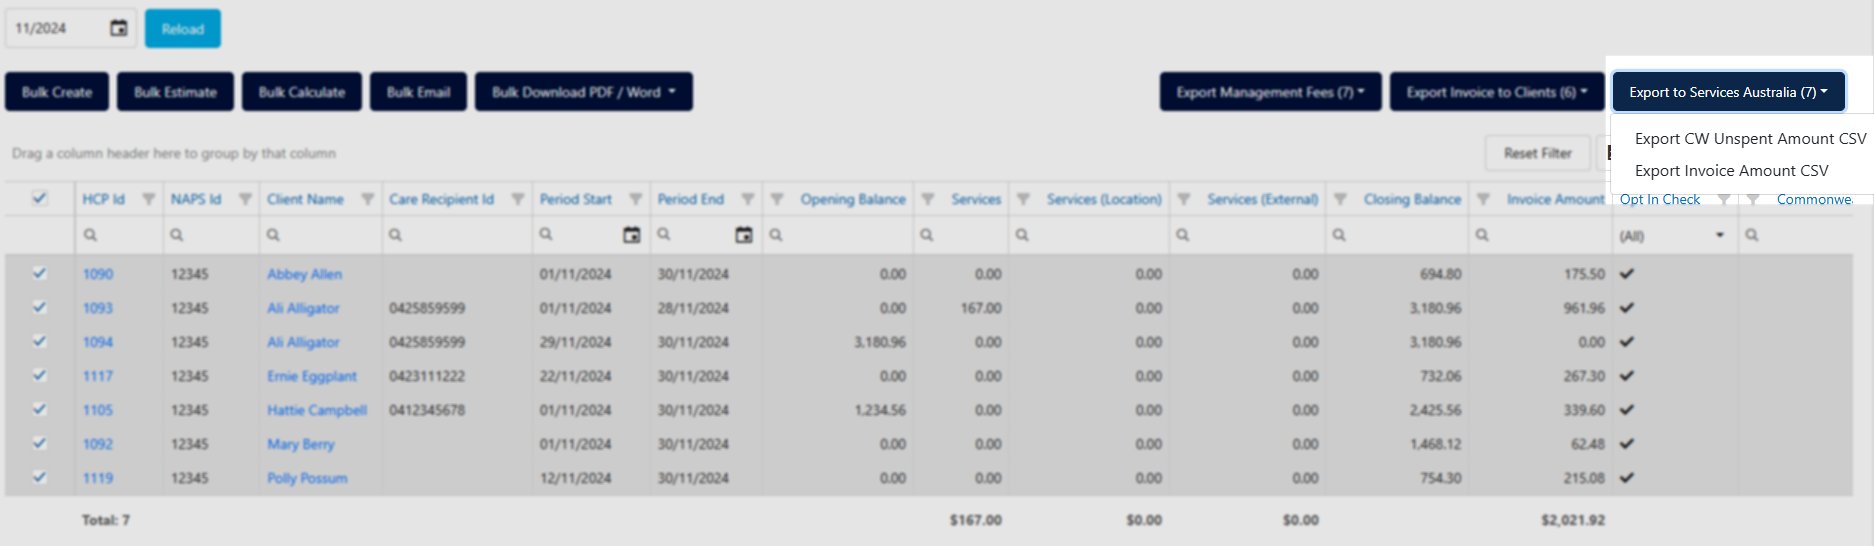Uncheck row checkbox for HCP 1092
The height and width of the screenshot is (546, 1874).
tap(39, 443)
